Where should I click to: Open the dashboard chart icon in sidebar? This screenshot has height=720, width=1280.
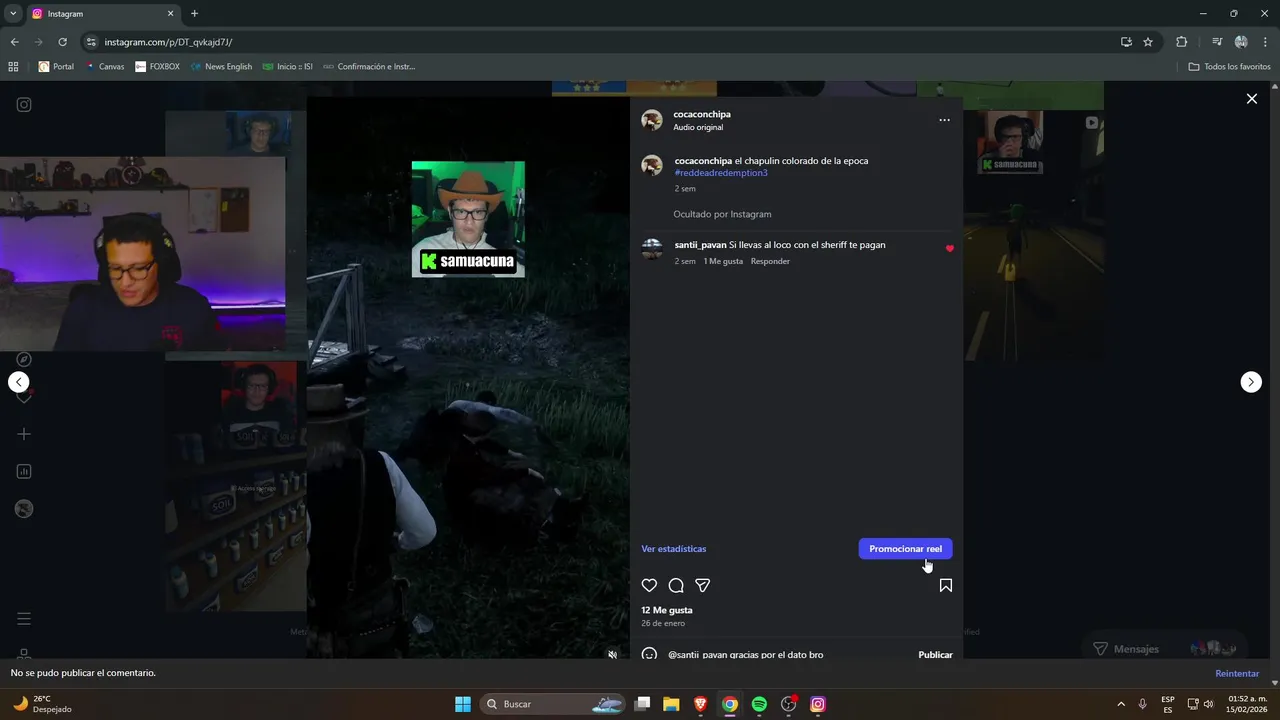point(24,471)
